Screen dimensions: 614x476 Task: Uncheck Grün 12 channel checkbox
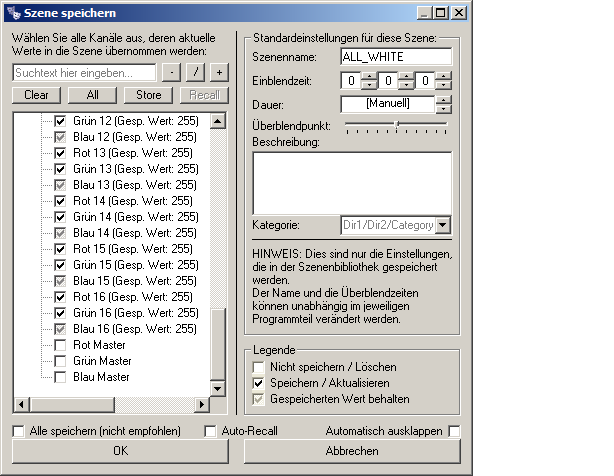(x=60, y=121)
